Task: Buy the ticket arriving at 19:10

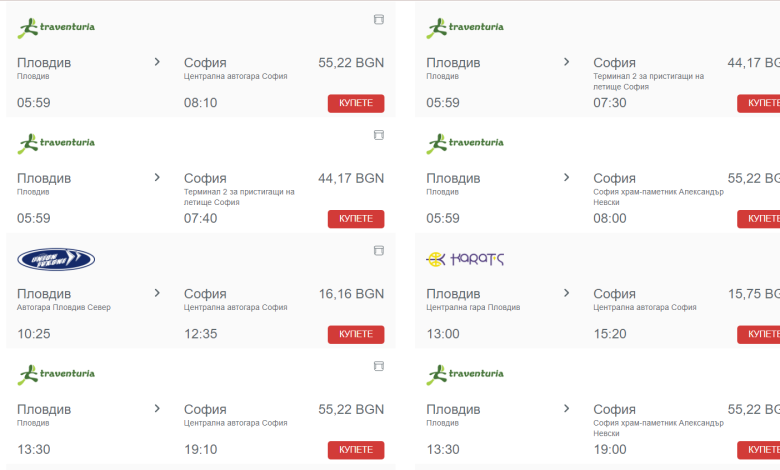Action: click(356, 450)
